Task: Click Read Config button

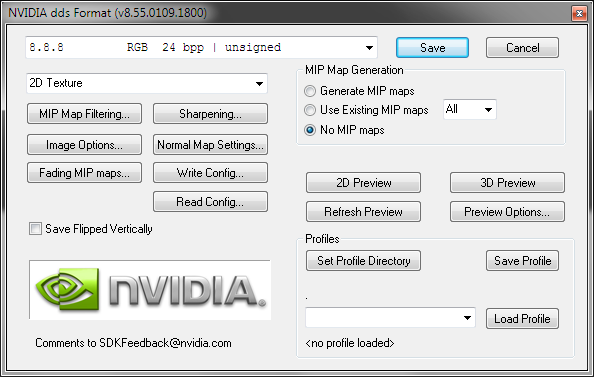Action: tap(210, 202)
